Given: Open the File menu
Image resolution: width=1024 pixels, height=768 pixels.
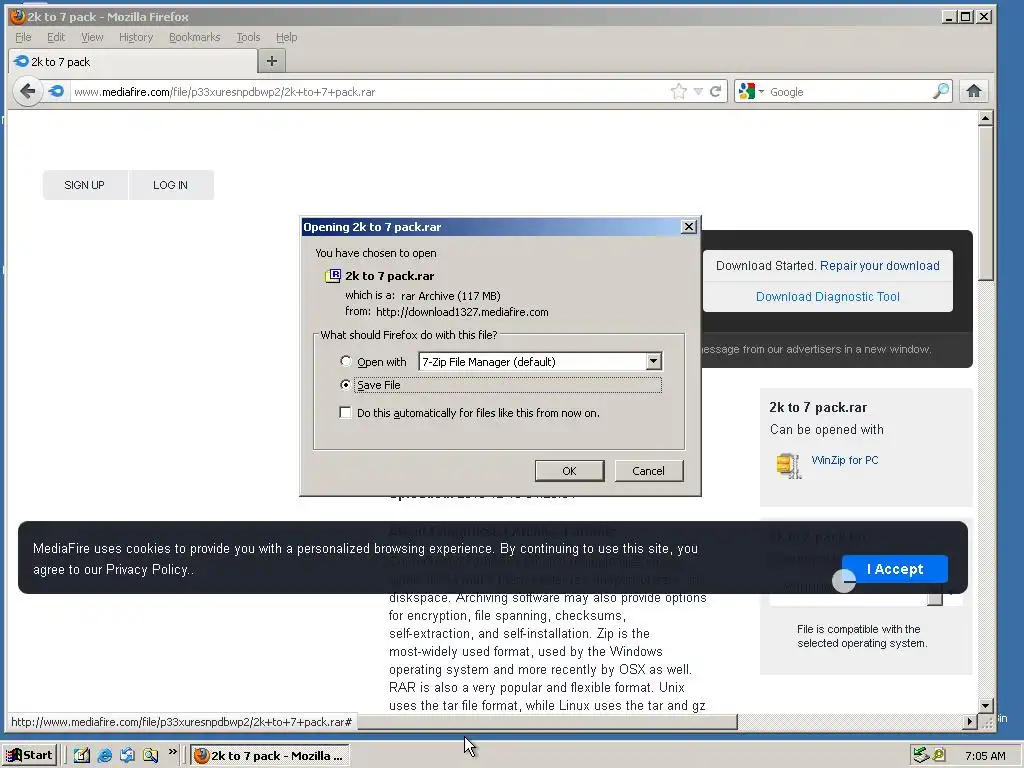Looking at the screenshot, I should tap(23, 37).
